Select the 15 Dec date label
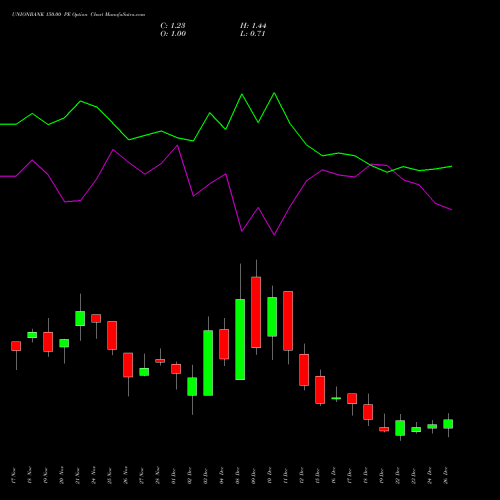The image size is (500, 500). coord(318,475)
